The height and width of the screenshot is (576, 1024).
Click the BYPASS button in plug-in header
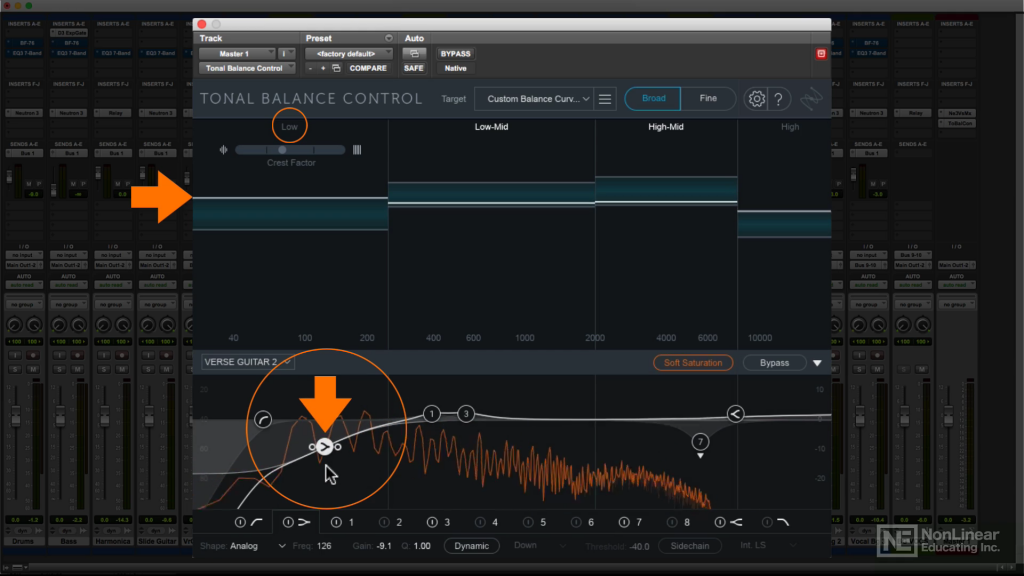click(455, 54)
